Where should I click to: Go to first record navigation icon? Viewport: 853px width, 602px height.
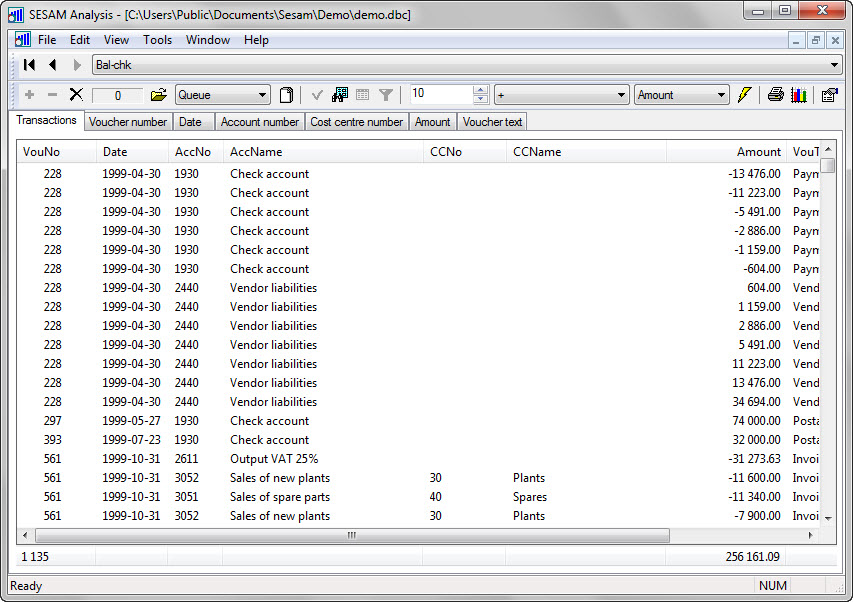29,65
